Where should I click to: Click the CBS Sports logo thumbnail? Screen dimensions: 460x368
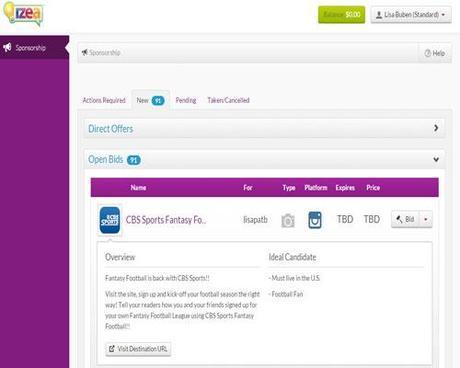[110, 220]
